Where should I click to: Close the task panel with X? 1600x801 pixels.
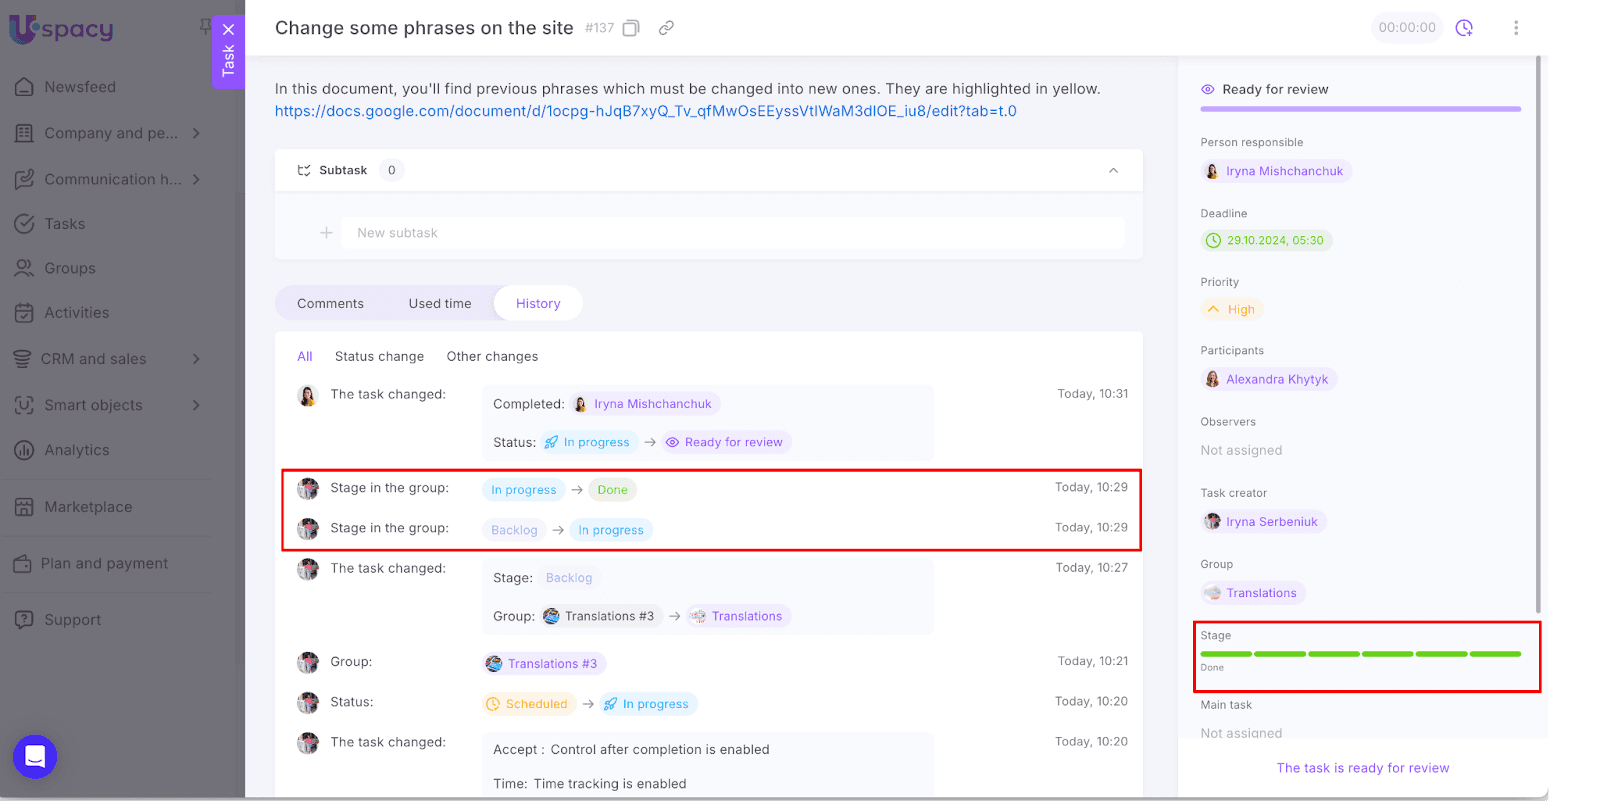click(228, 29)
